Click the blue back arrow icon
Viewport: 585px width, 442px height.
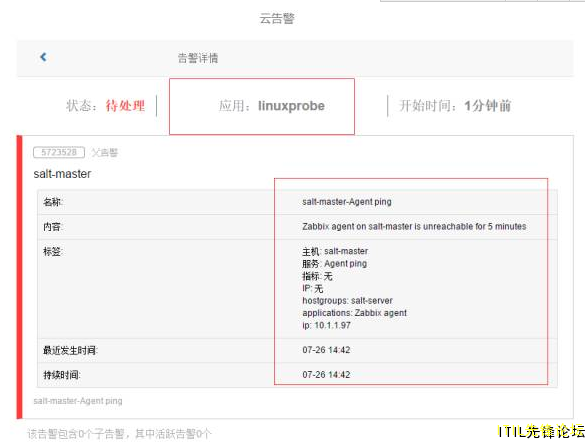pos(43,57)
